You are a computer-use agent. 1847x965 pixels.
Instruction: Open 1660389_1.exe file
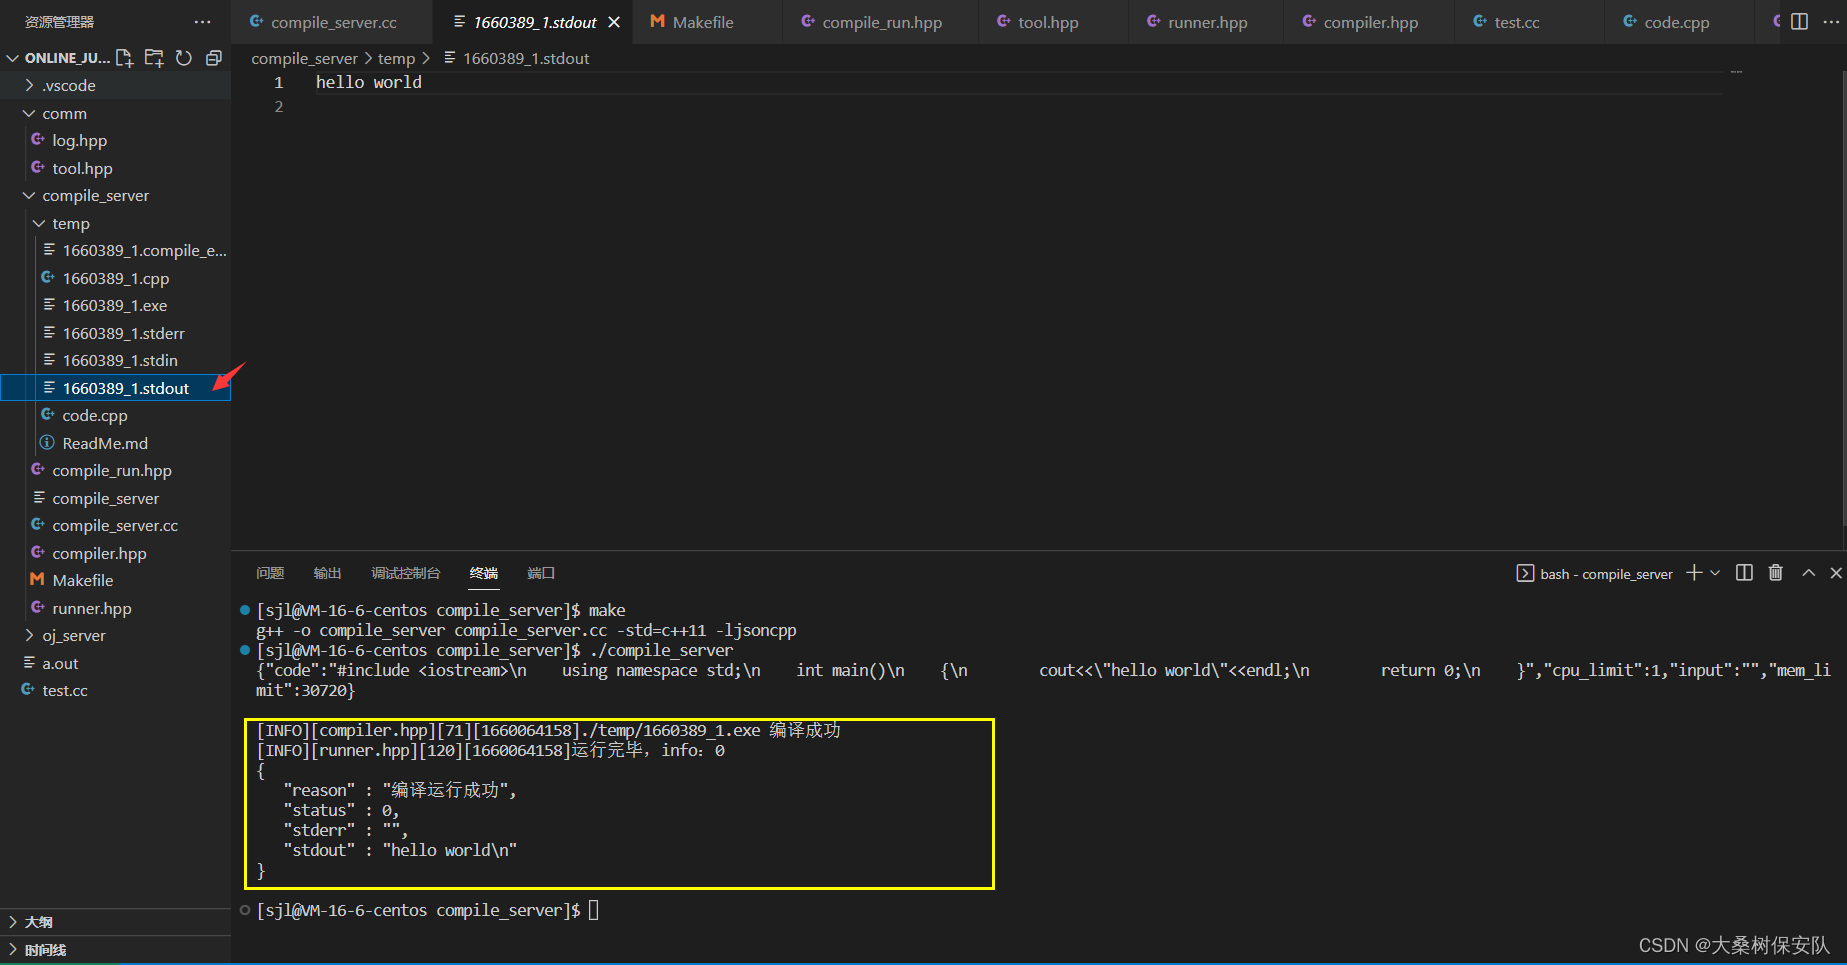pyautogui.click(x=115, y=306)
